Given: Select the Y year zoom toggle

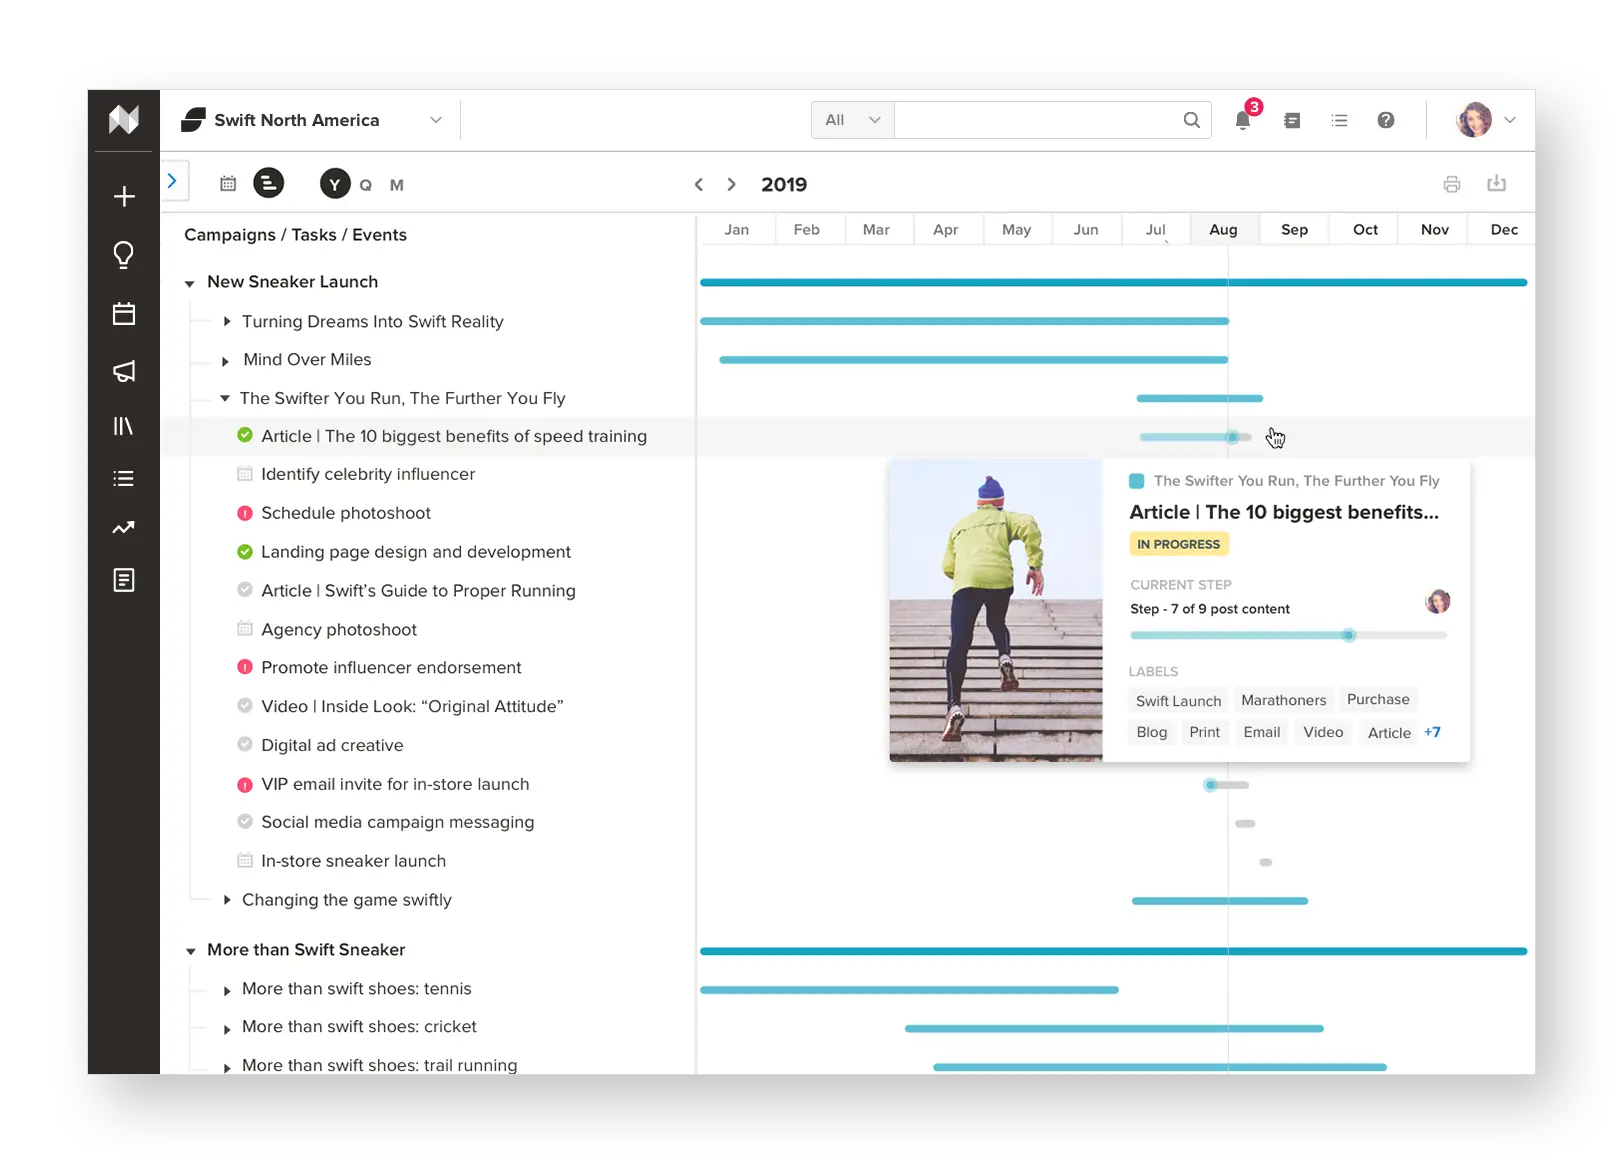Looking at the screenshot, I should click(x=335, y=184).
